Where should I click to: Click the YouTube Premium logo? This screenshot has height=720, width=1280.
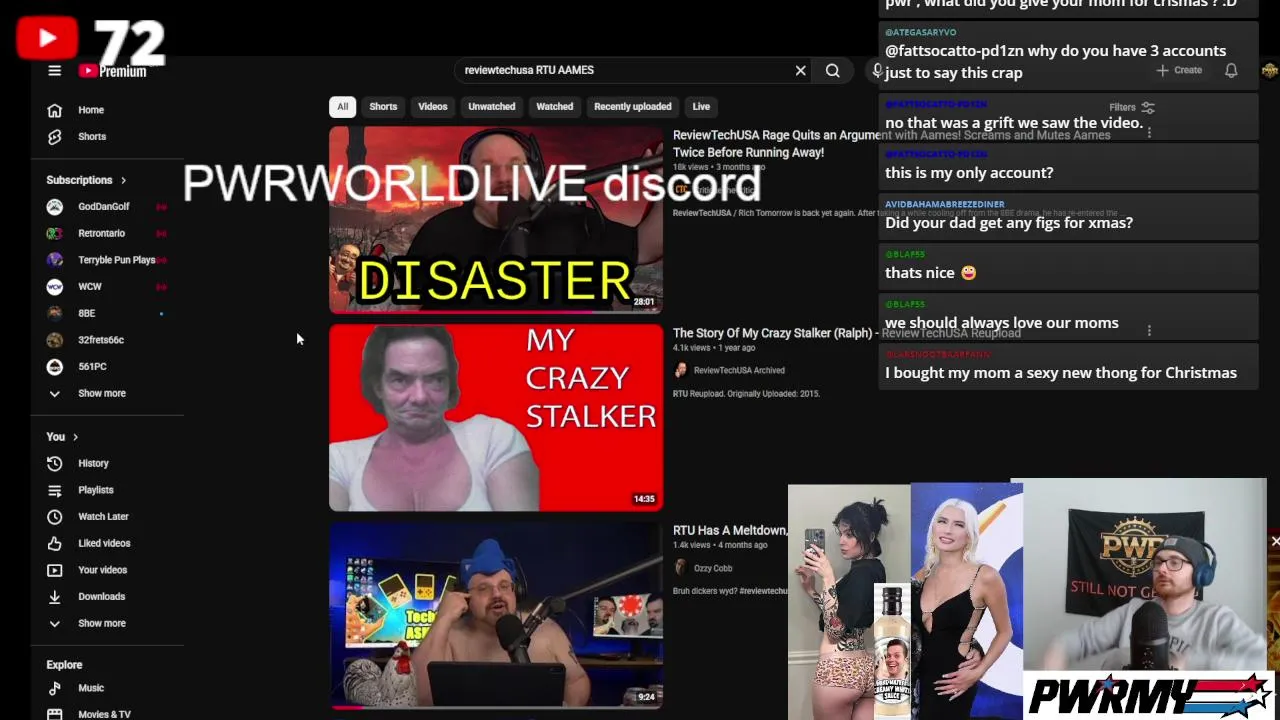pos(113,71)
